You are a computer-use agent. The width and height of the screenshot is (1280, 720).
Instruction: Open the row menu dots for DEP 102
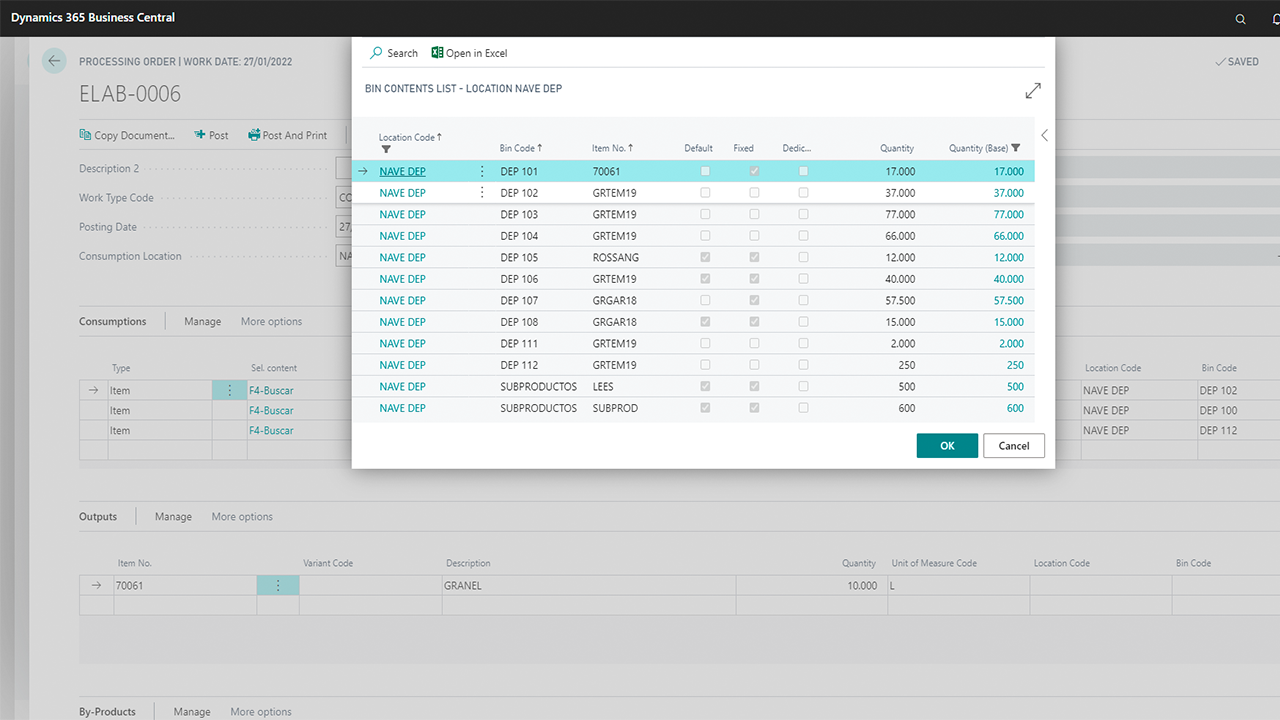point(482,193)
